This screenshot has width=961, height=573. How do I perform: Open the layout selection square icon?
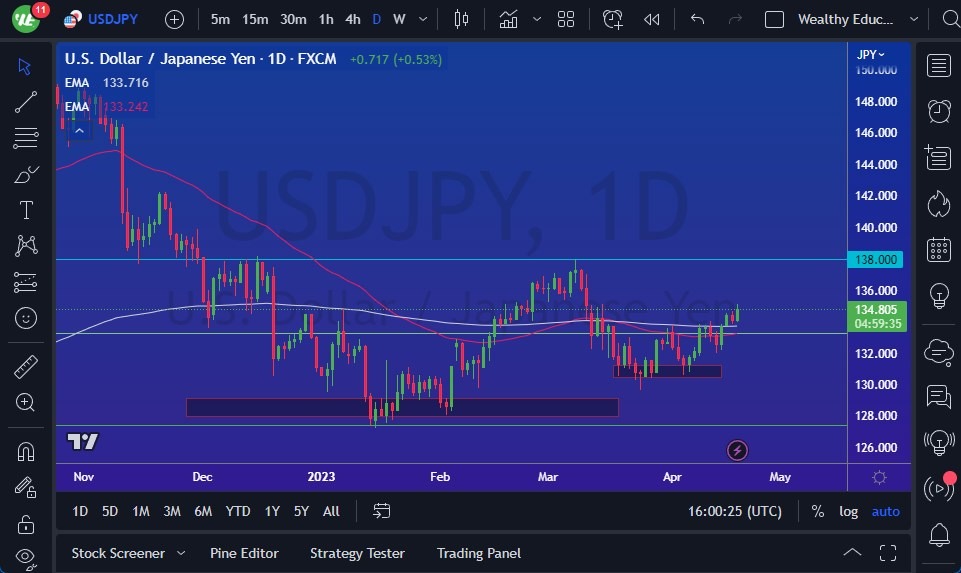tap(774, 20)
